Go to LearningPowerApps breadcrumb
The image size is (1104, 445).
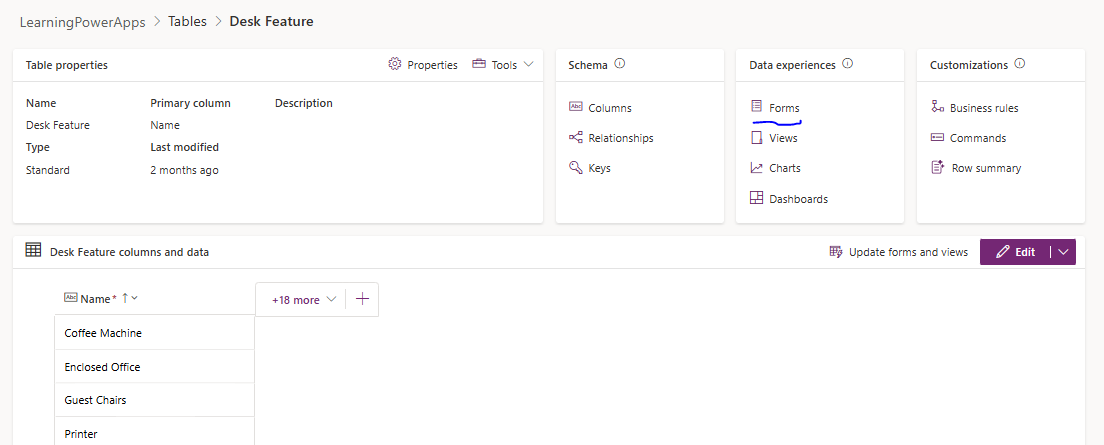pos(82,22)
